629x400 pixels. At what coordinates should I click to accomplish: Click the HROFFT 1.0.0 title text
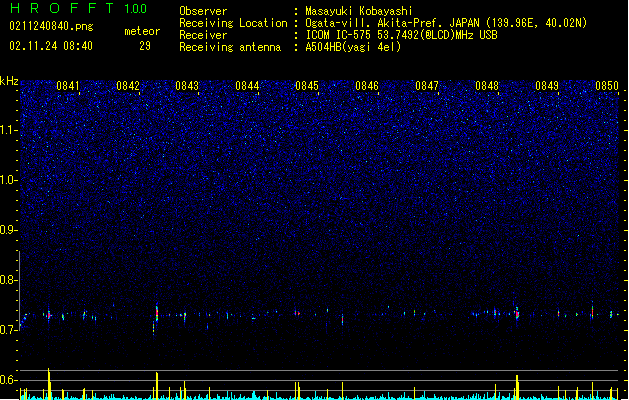point(79,8)
